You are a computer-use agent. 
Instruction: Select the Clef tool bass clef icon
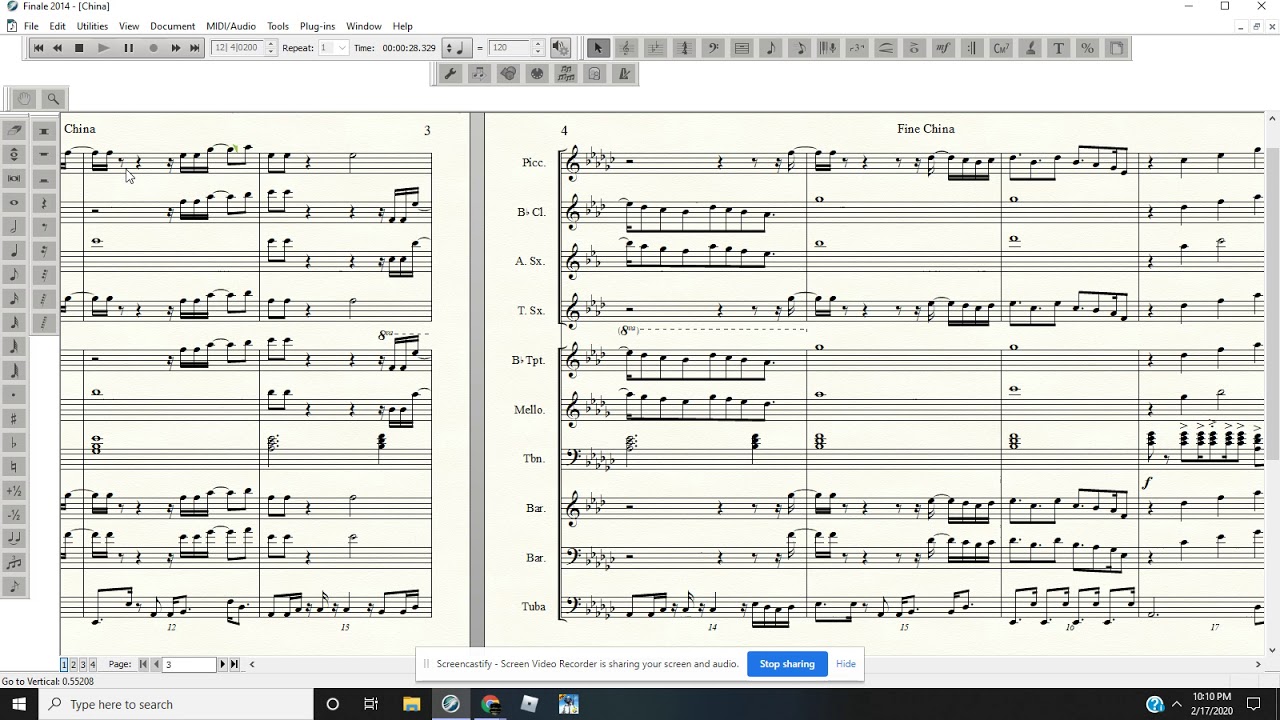pyautogui.click(x=713, y=47)
